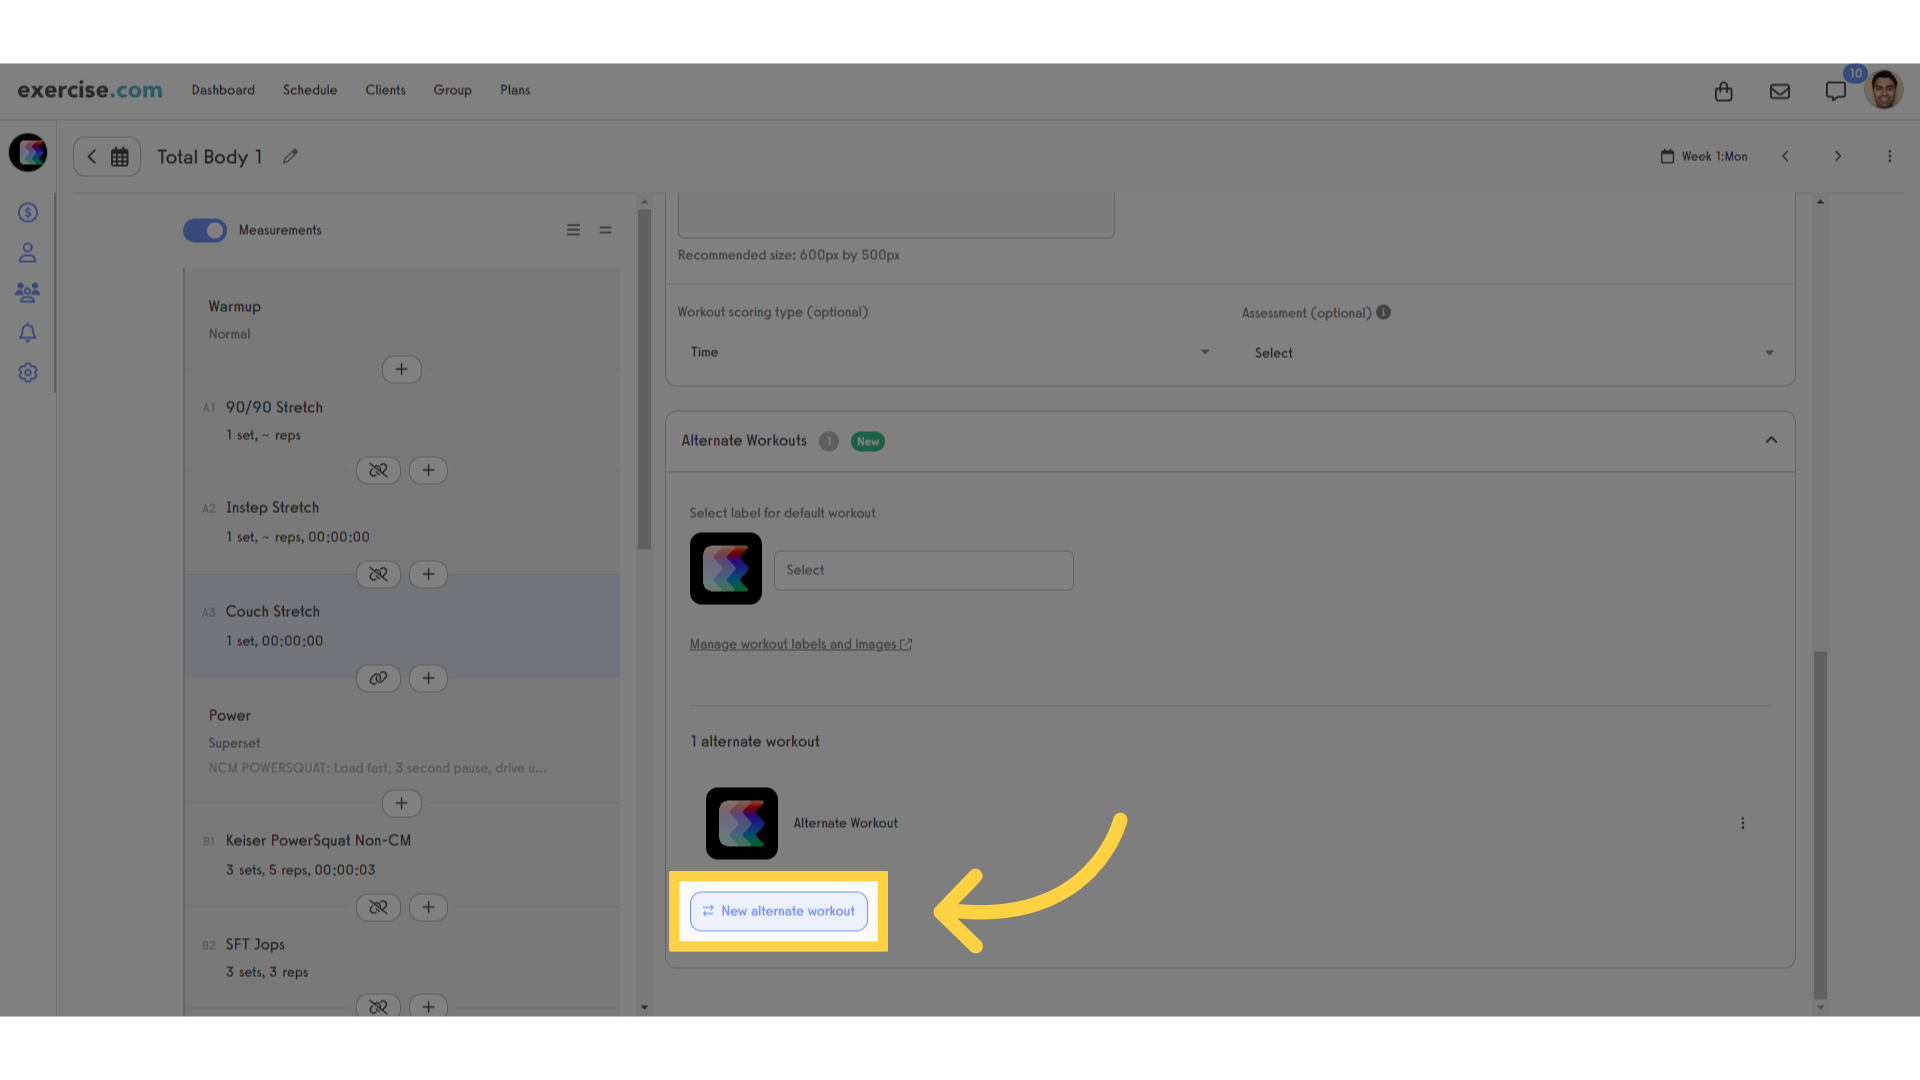Click the Plans menu tab

[x=514, y=90]
